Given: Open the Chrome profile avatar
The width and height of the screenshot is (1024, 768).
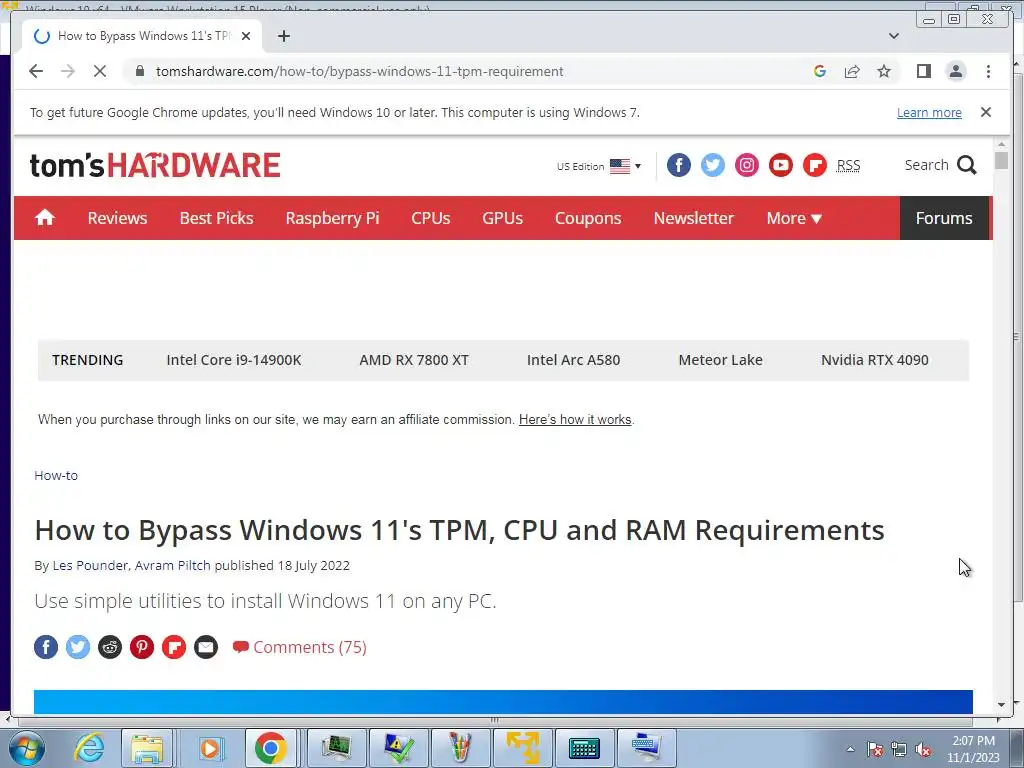Looking at the screenshot, I should 955,71.
